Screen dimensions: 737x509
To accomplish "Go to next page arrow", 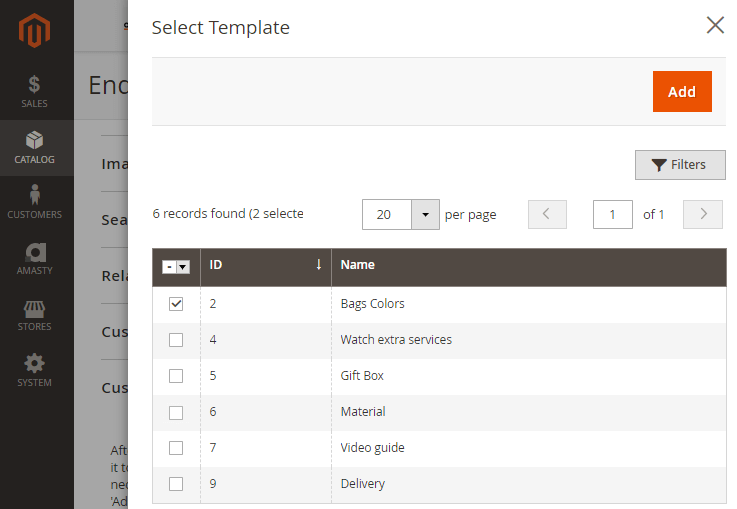I will click(x=703, y=214).
